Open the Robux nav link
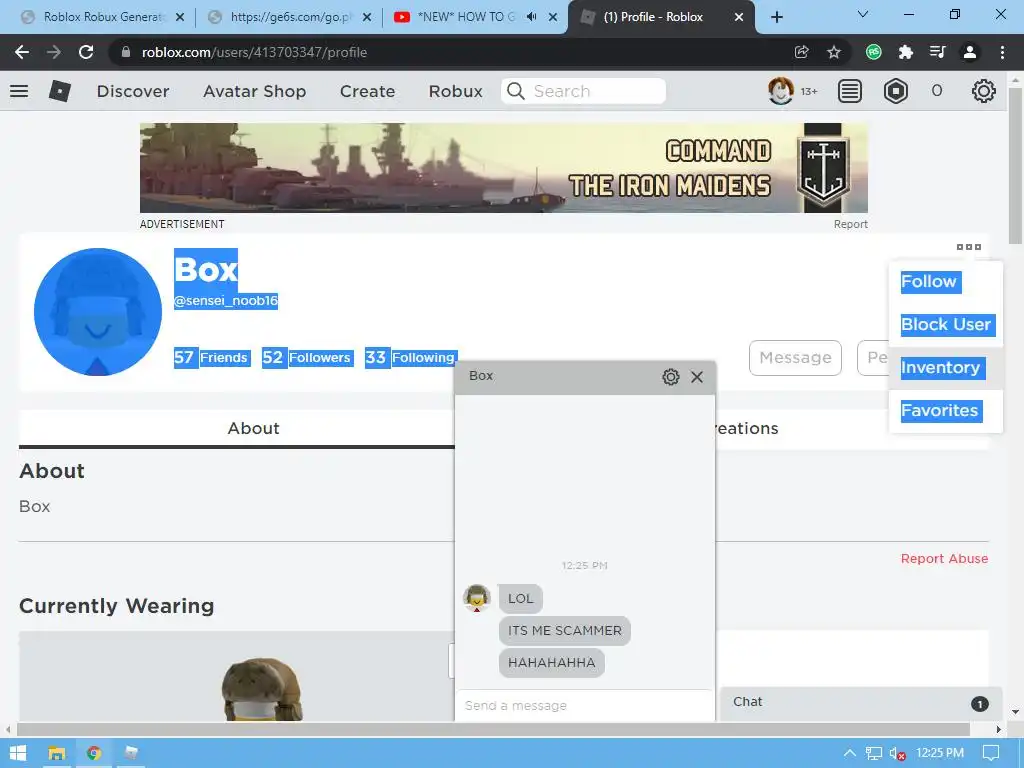Image resolution: width=1024 pixels, height=768 pixels. pos(455,91)
